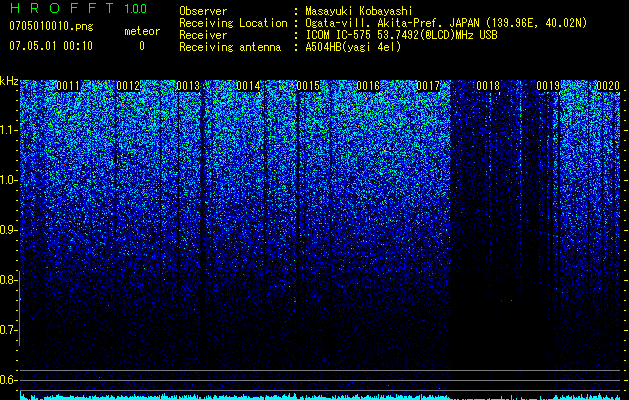Click the meteor count label

click(142, 32)
